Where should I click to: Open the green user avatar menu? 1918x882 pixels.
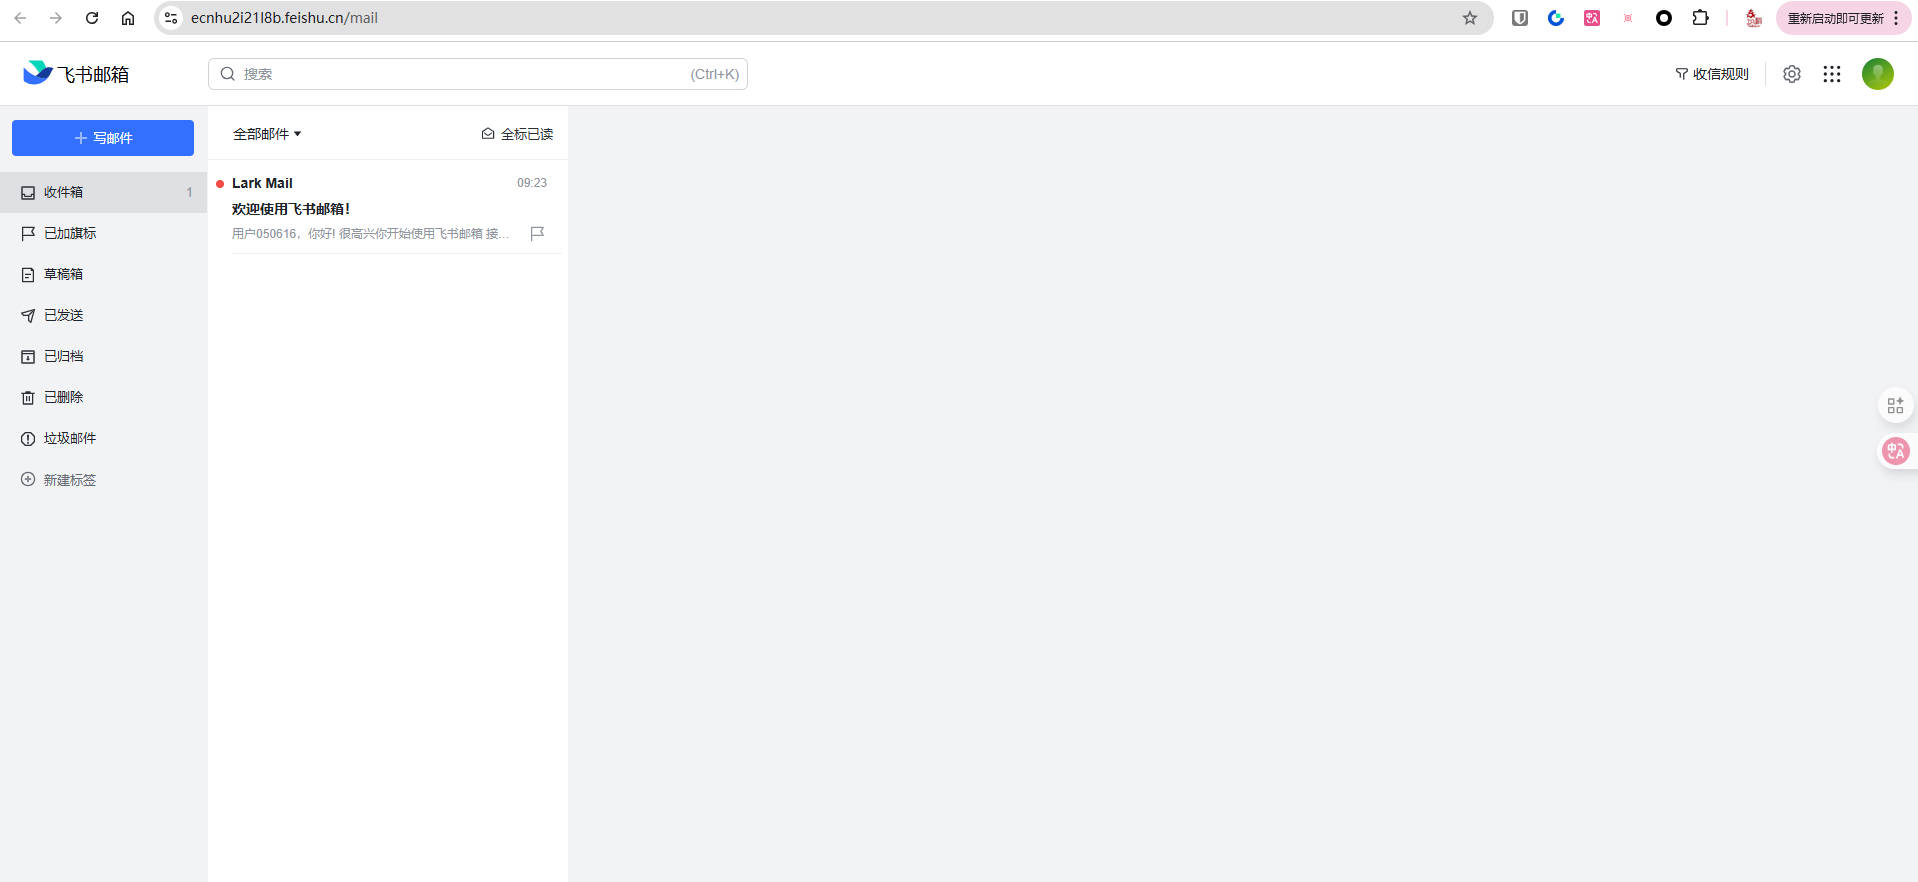tap(1878, 74)
